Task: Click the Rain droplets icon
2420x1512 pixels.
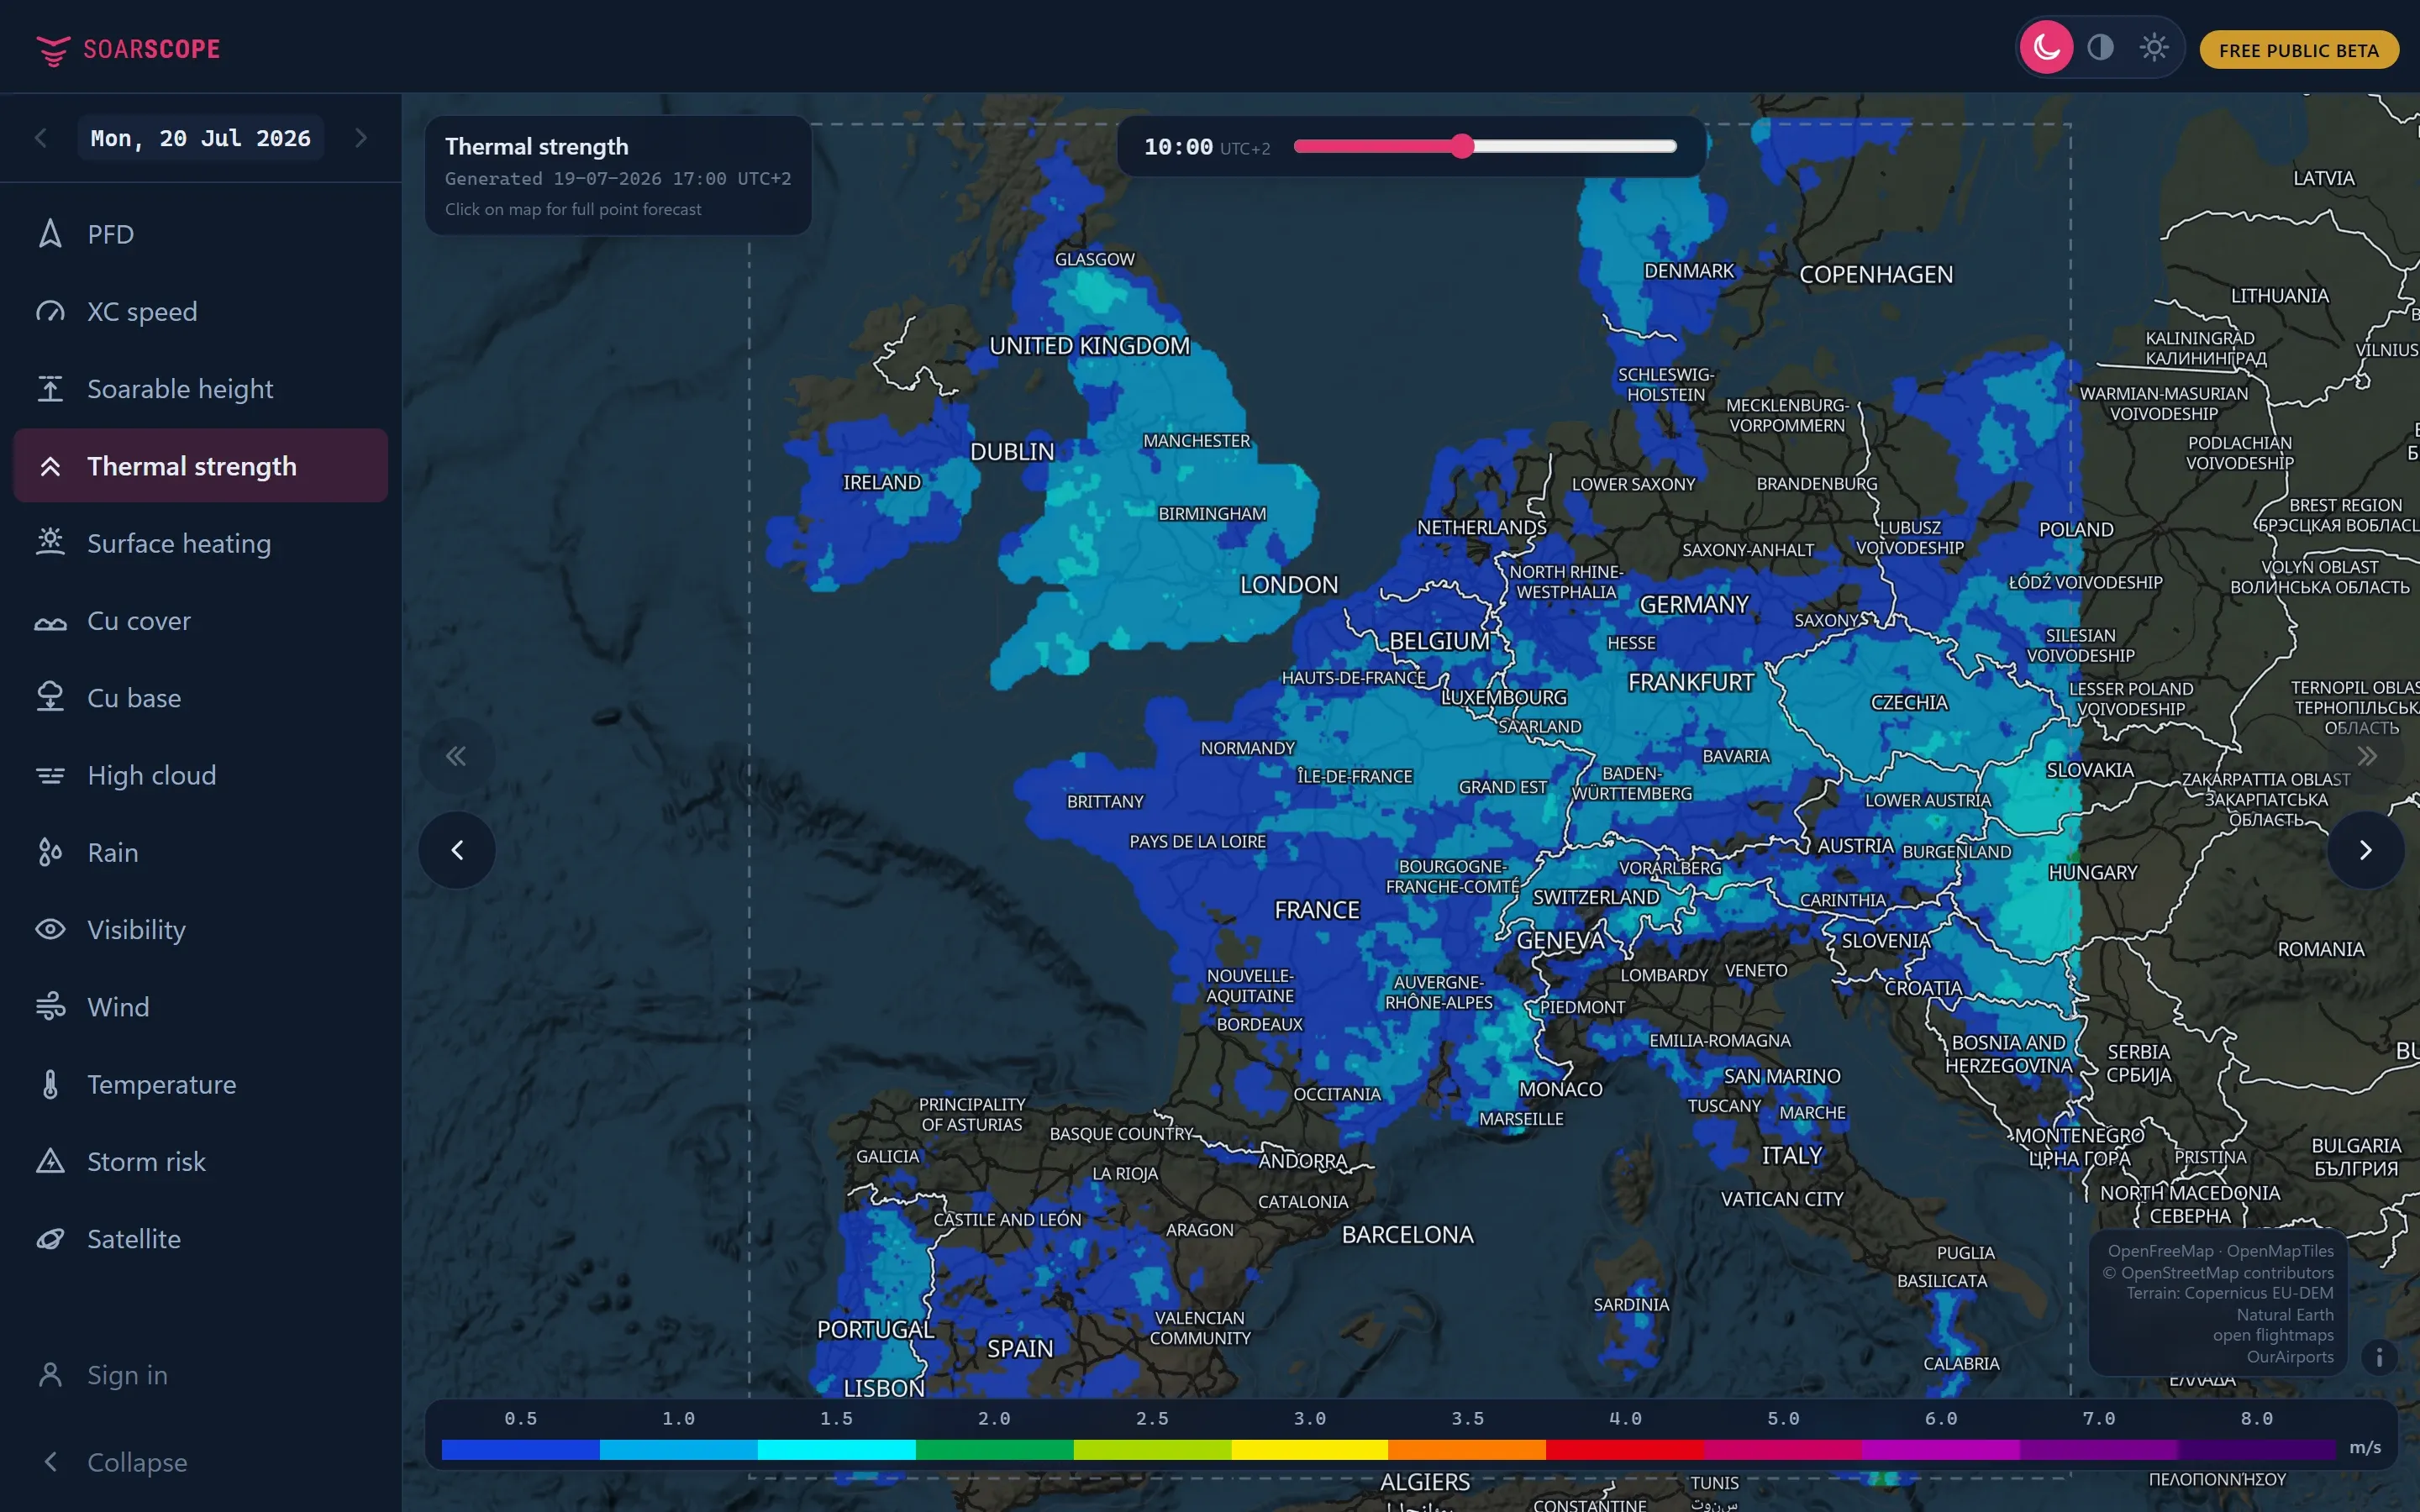Action: click(50, 852)
